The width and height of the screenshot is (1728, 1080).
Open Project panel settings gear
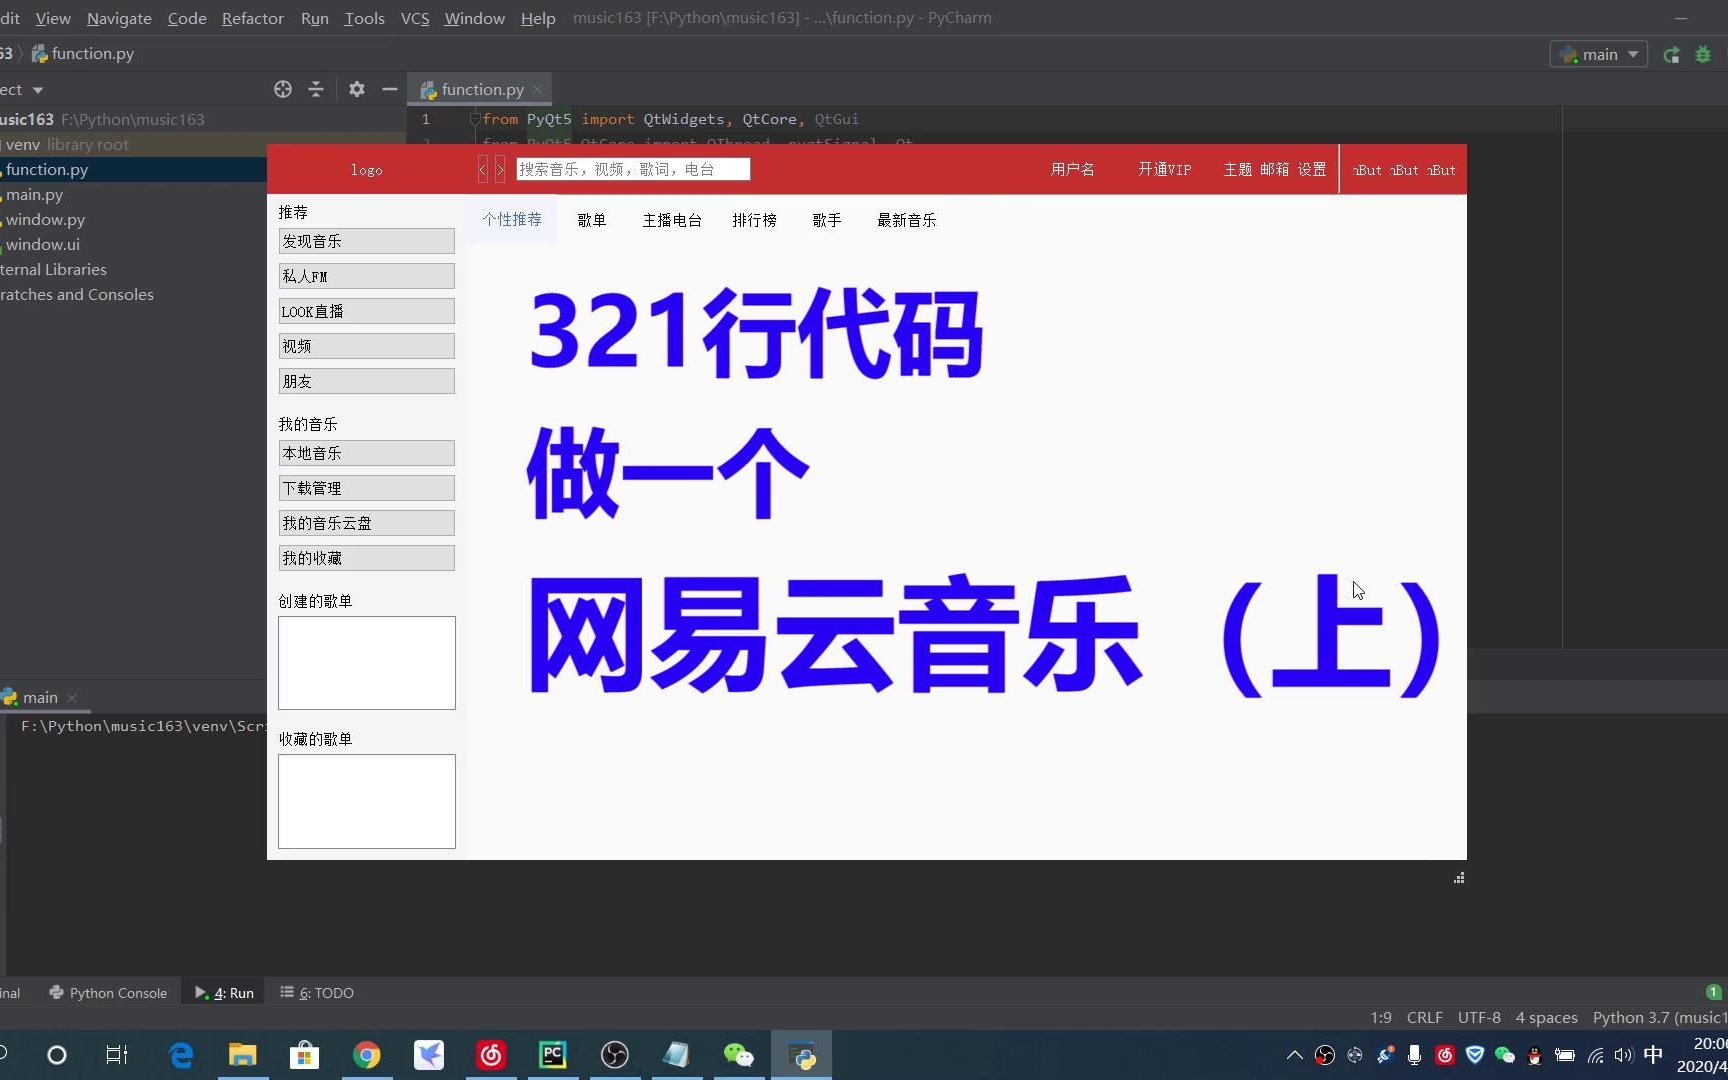357,89
